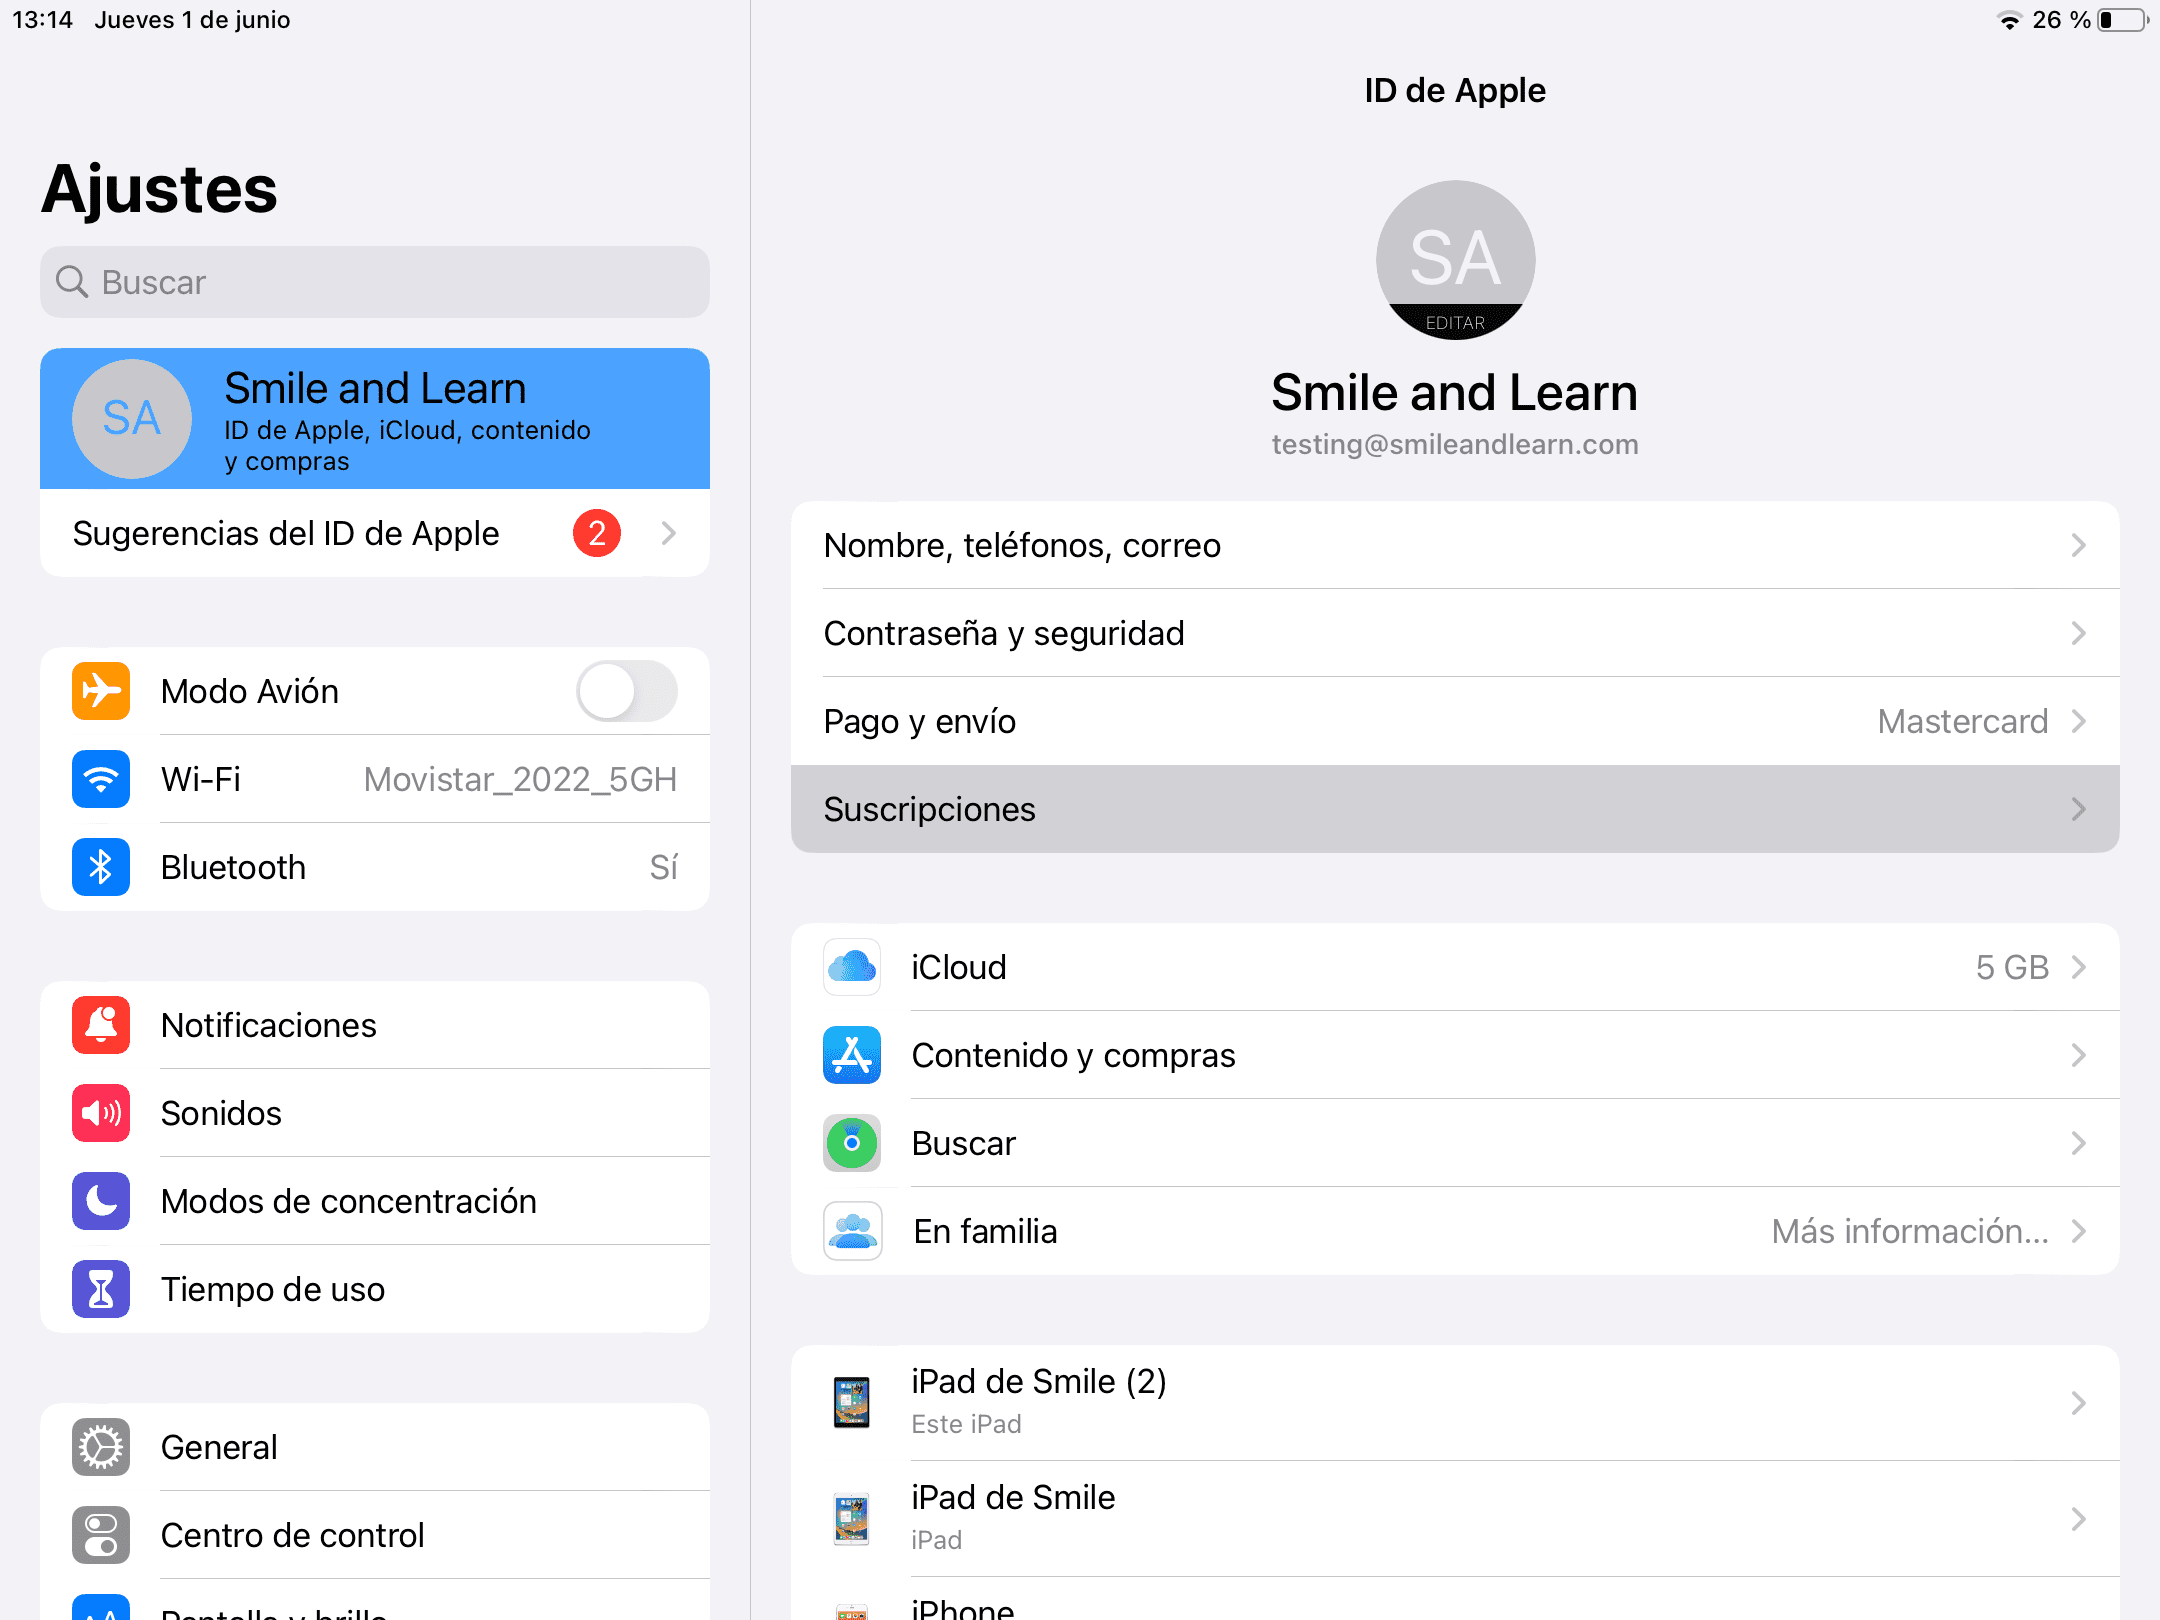Expand Sugerencias del ID de Apple chevron
Viewport: 2160px width, 1620px height.
pos(669,533)
